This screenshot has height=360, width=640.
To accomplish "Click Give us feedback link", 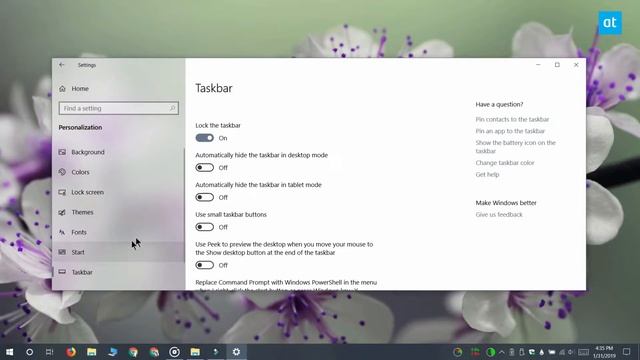I will click(x=499, y=214).
